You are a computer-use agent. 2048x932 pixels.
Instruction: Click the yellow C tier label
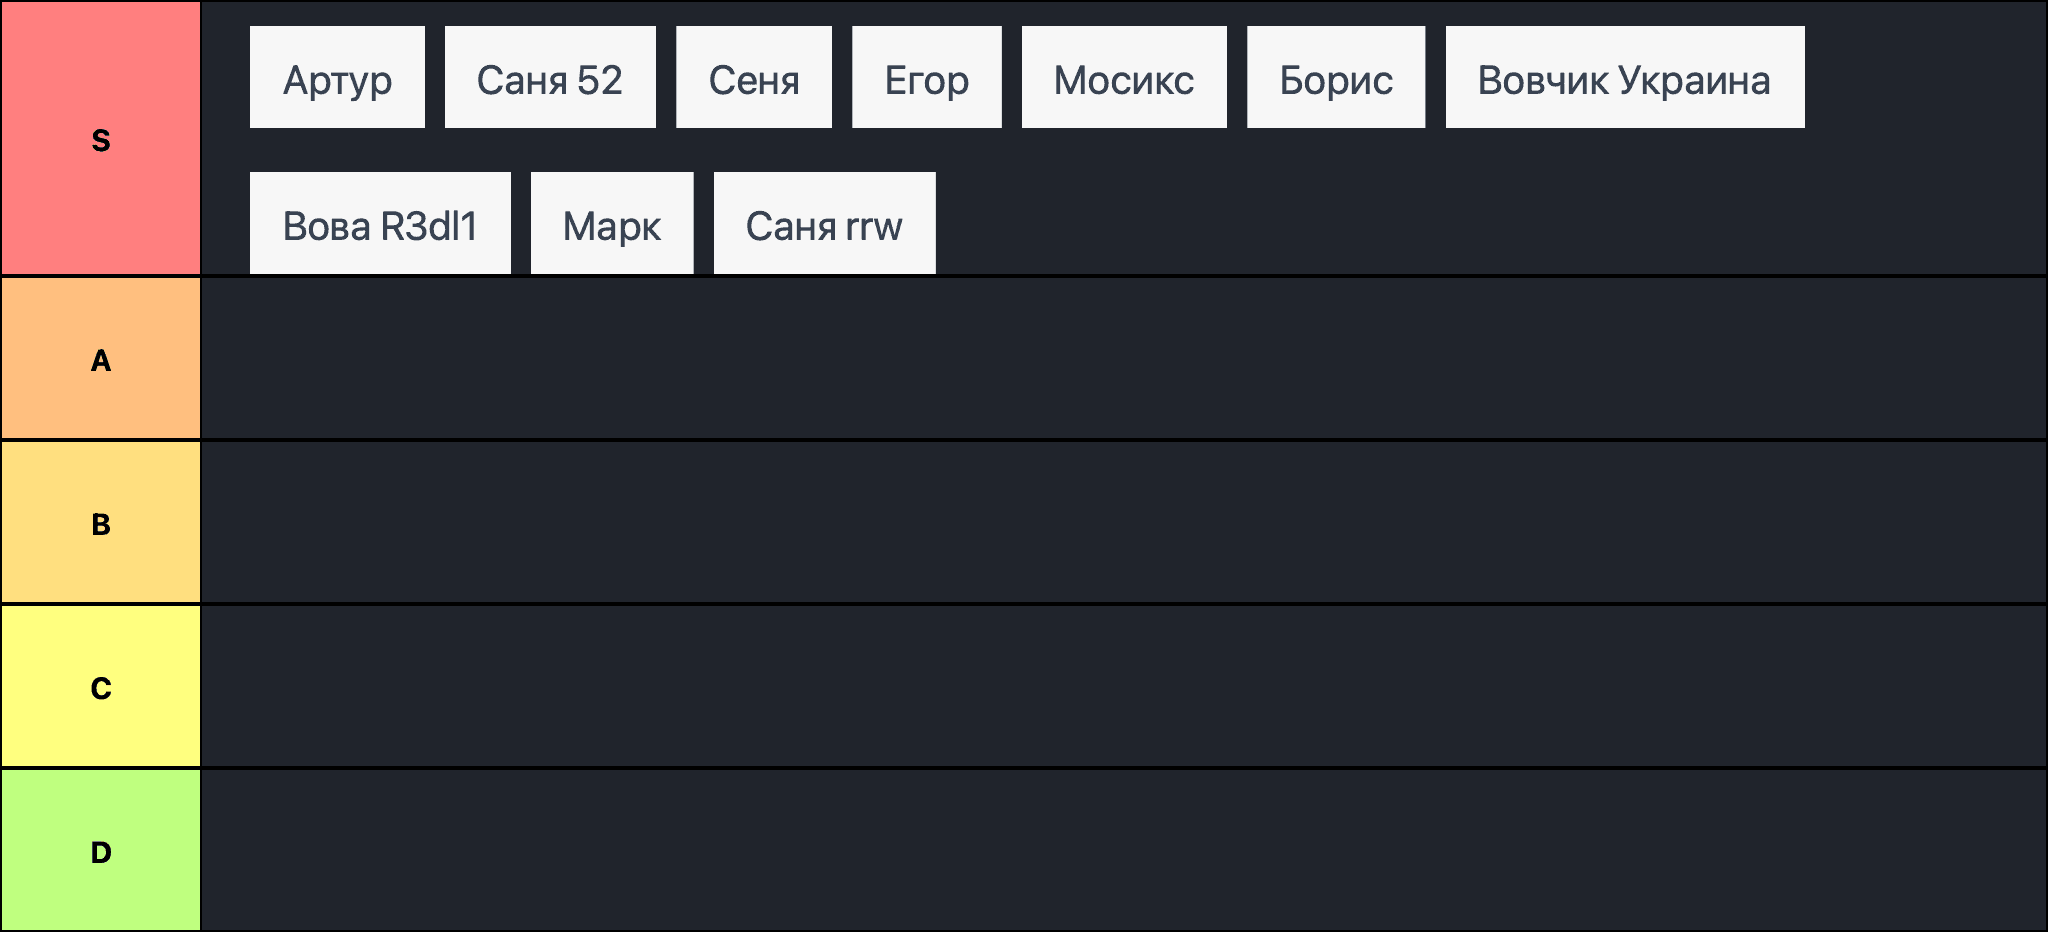[x=101, y=687]
